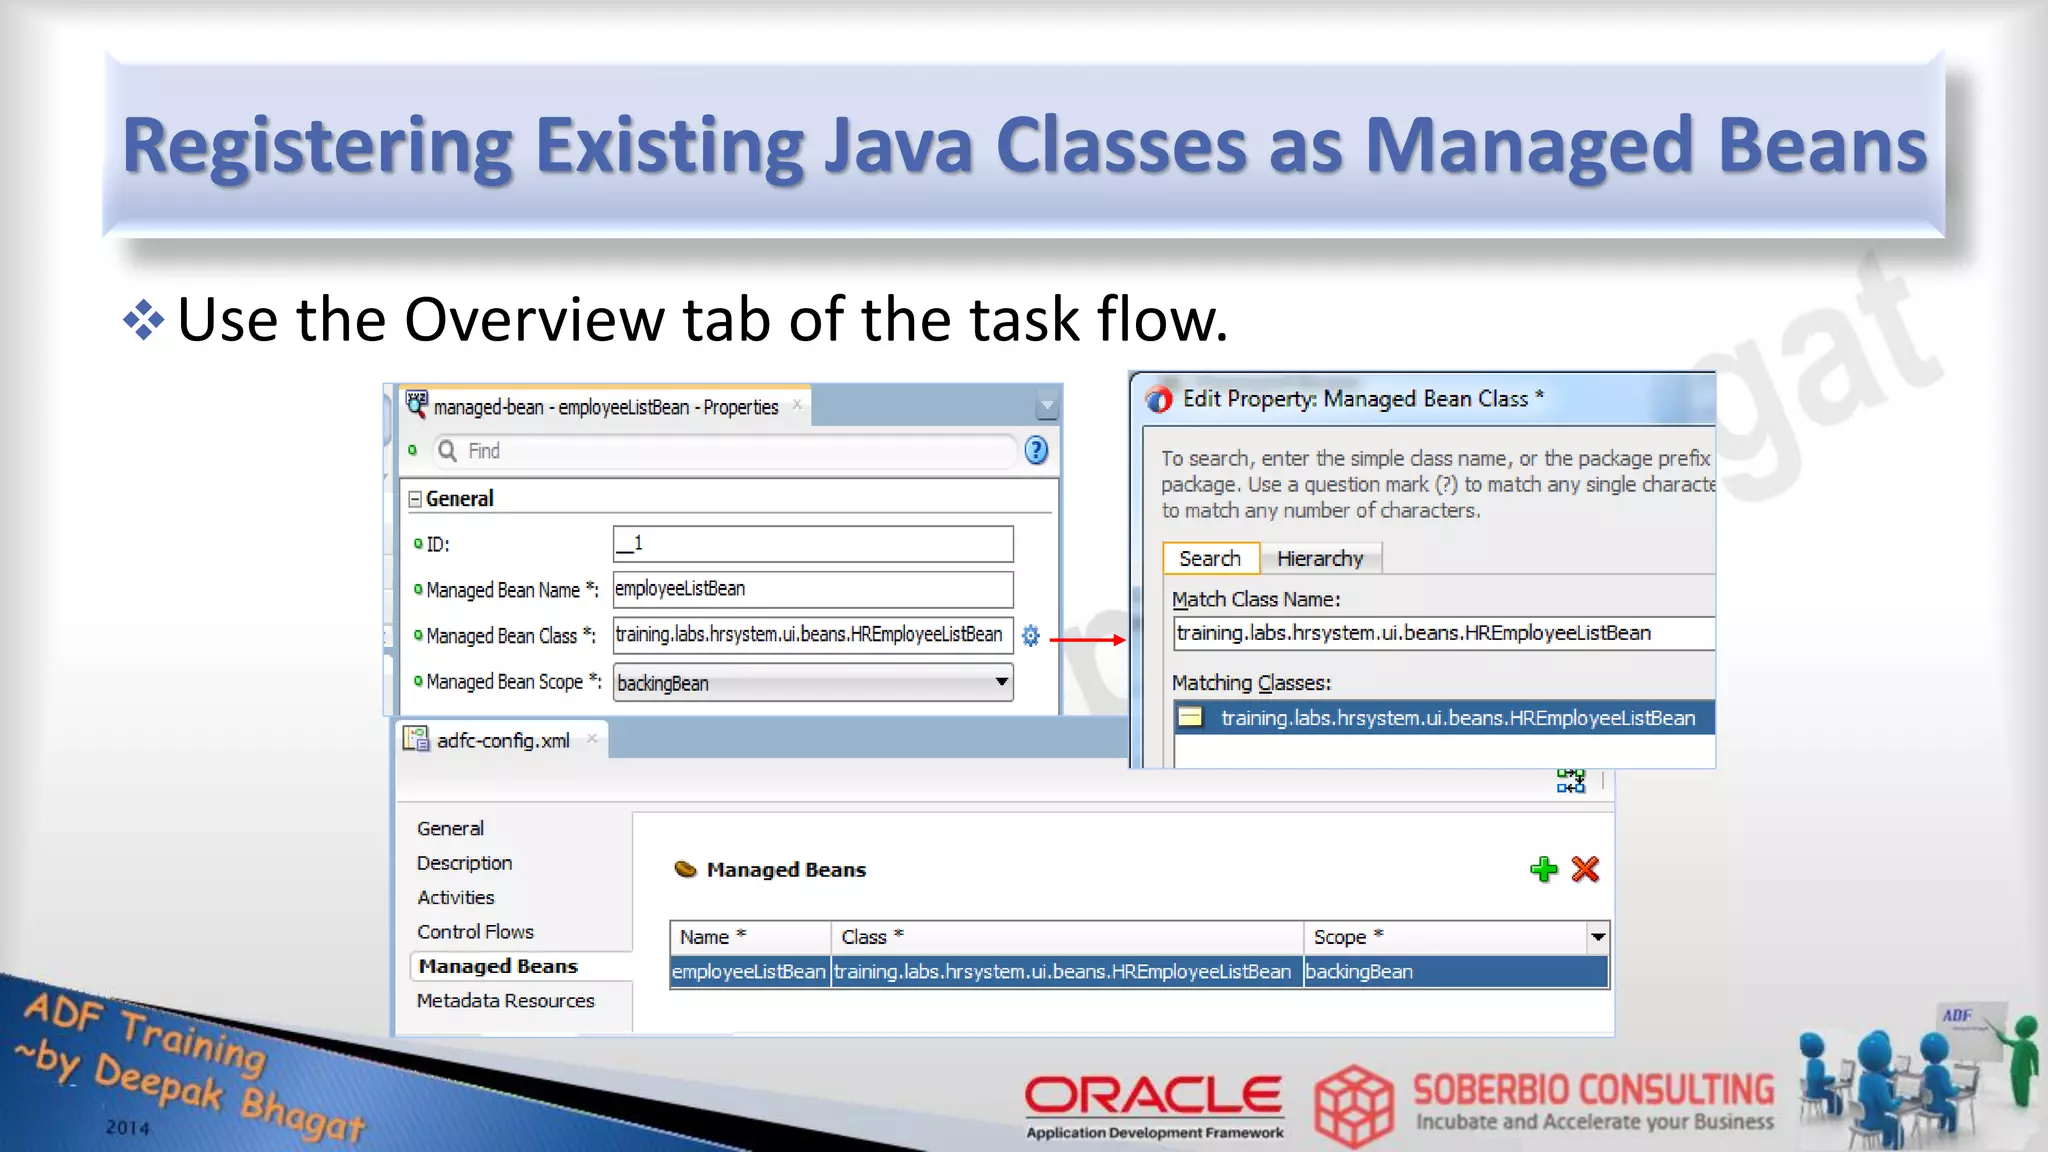The width and height of the screenshot is (2048, 1152).
Task: Click magnifier icon in Find box
Action: coord(448,451)
